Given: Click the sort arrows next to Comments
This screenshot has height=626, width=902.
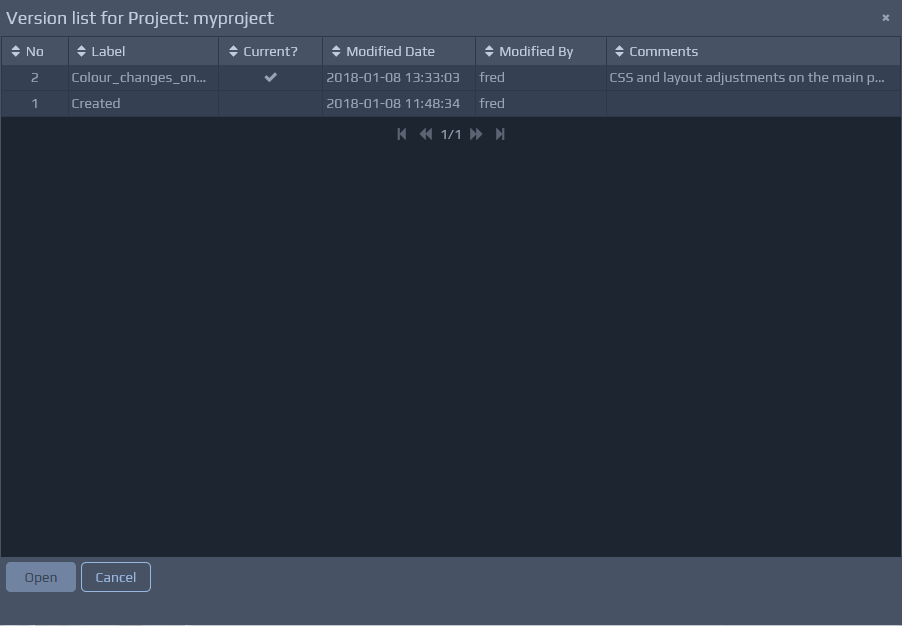Looking at the screenshot, I should point(619,51).
